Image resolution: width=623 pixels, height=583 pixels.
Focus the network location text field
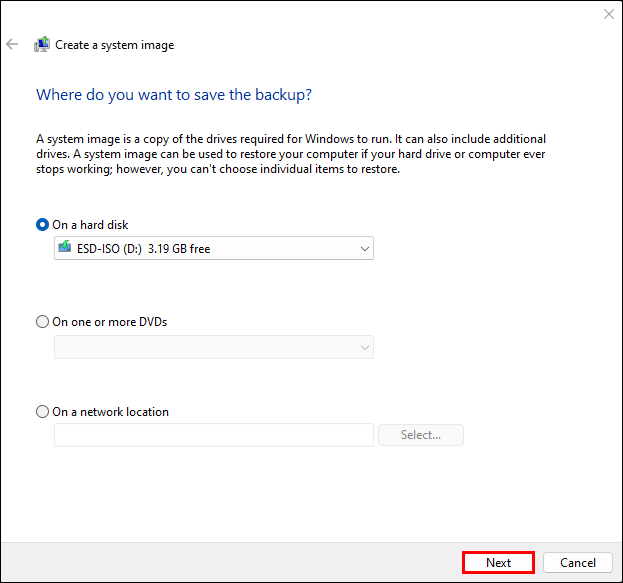[213, 435]
